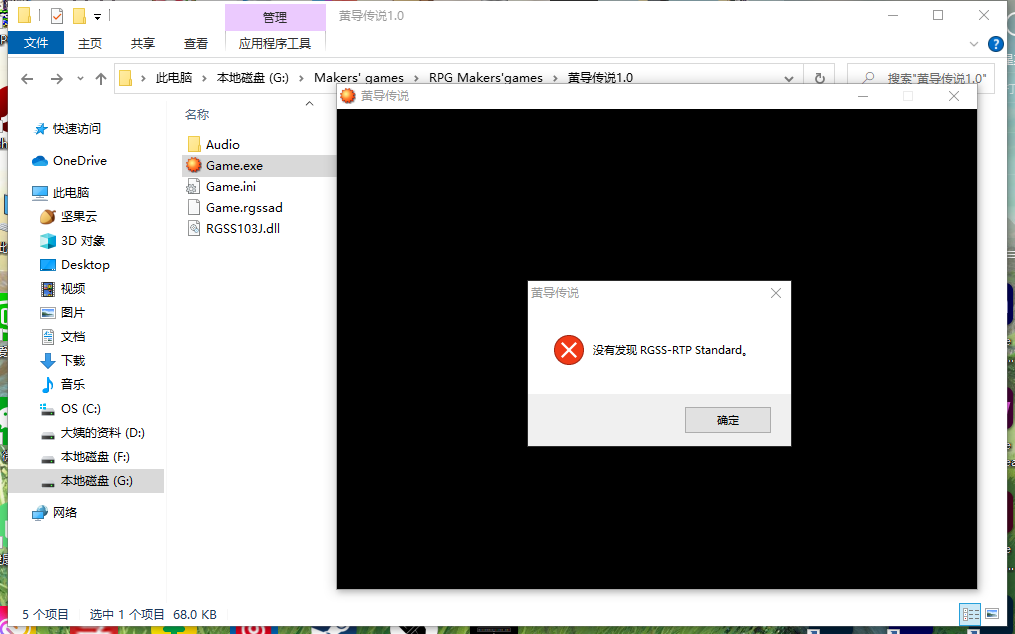Open the 文件 menu in Explorer

coord(36,43)
